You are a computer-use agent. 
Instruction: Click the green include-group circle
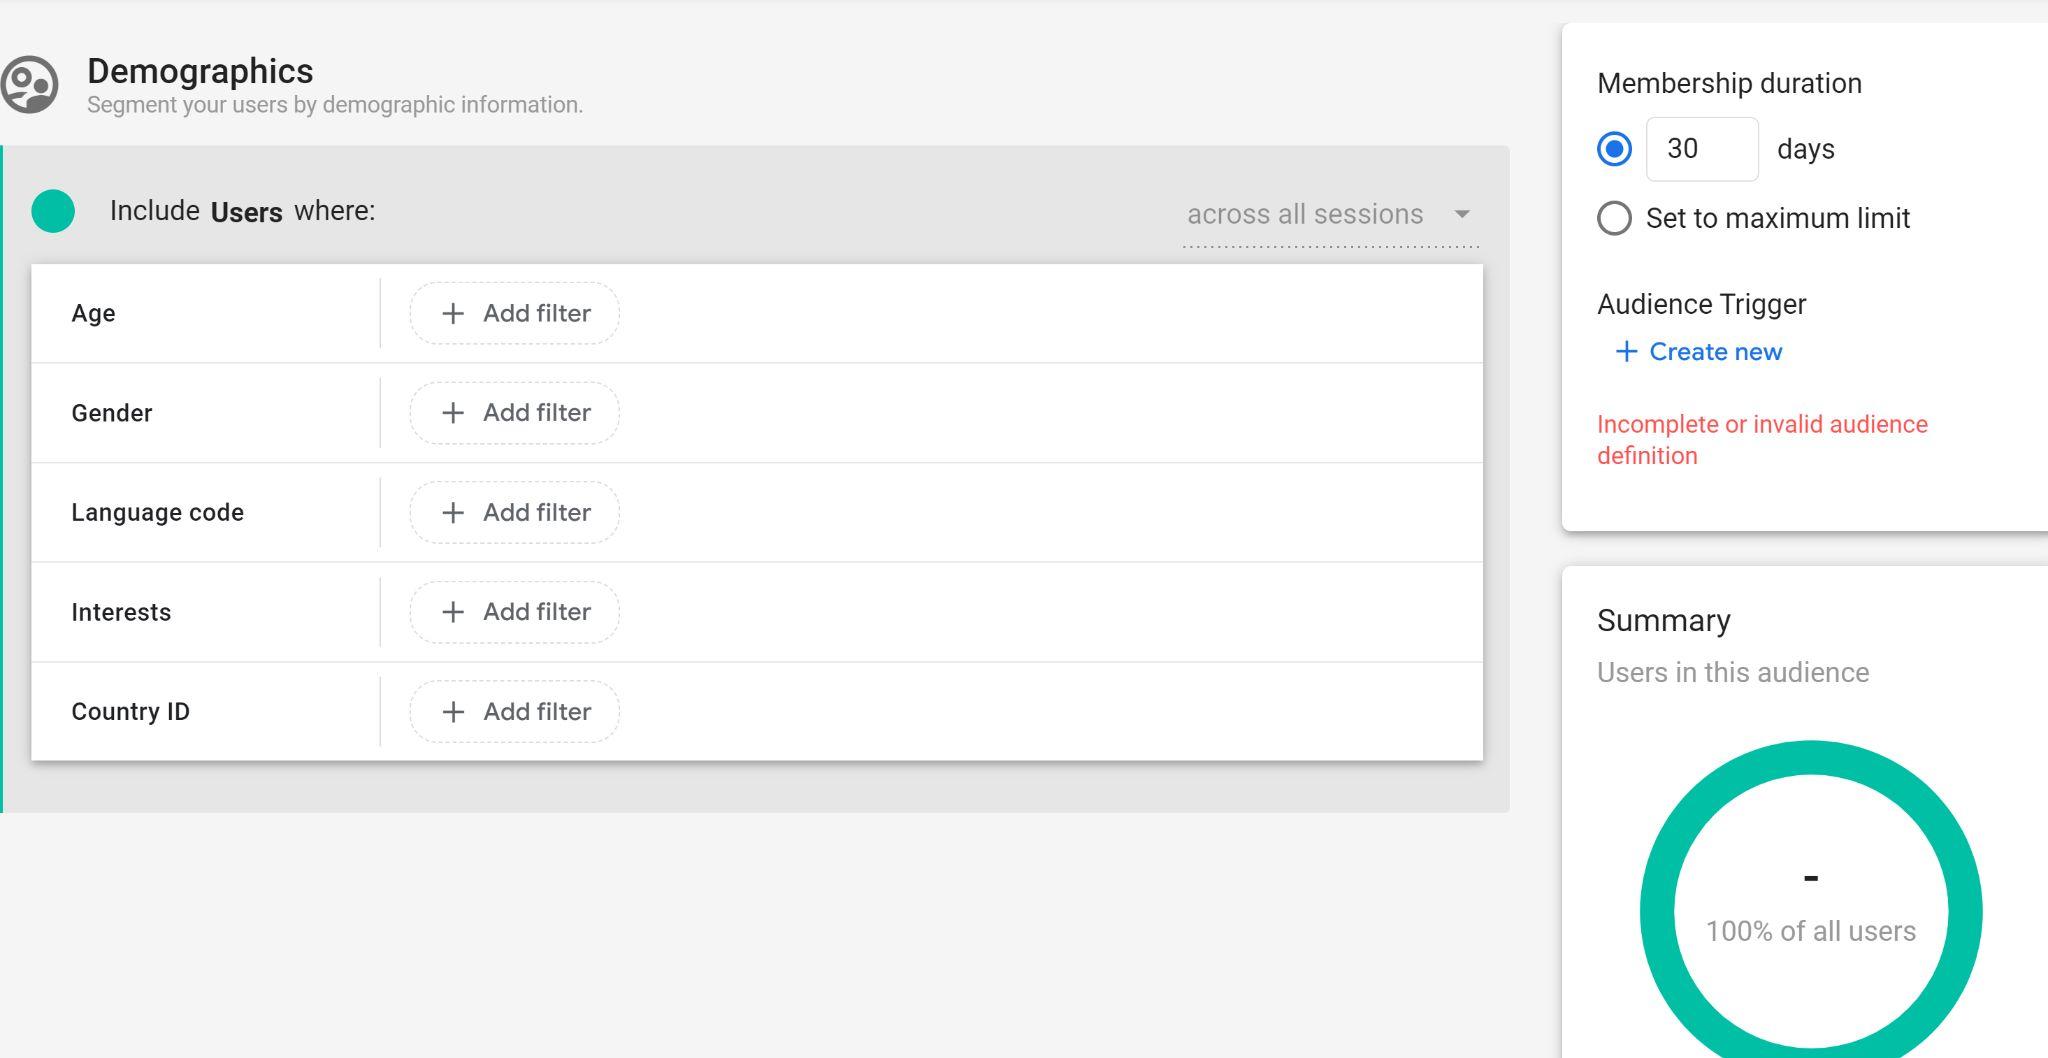53,211
